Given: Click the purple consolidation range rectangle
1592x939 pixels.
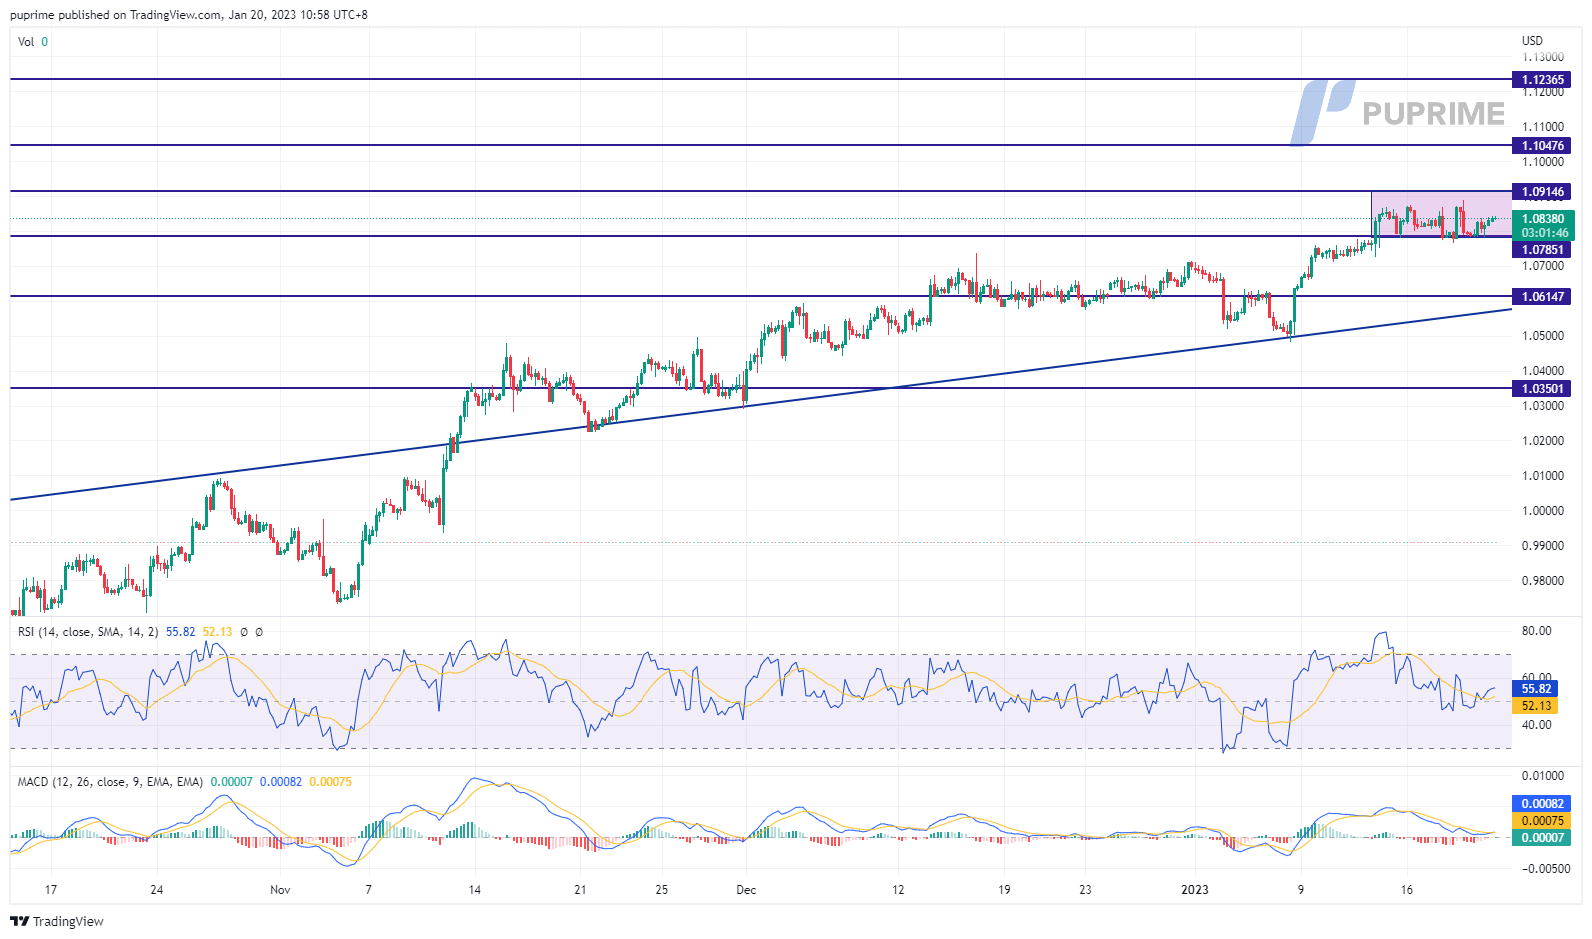Looking at the screenshot, I should click(x=1441, y=214).
